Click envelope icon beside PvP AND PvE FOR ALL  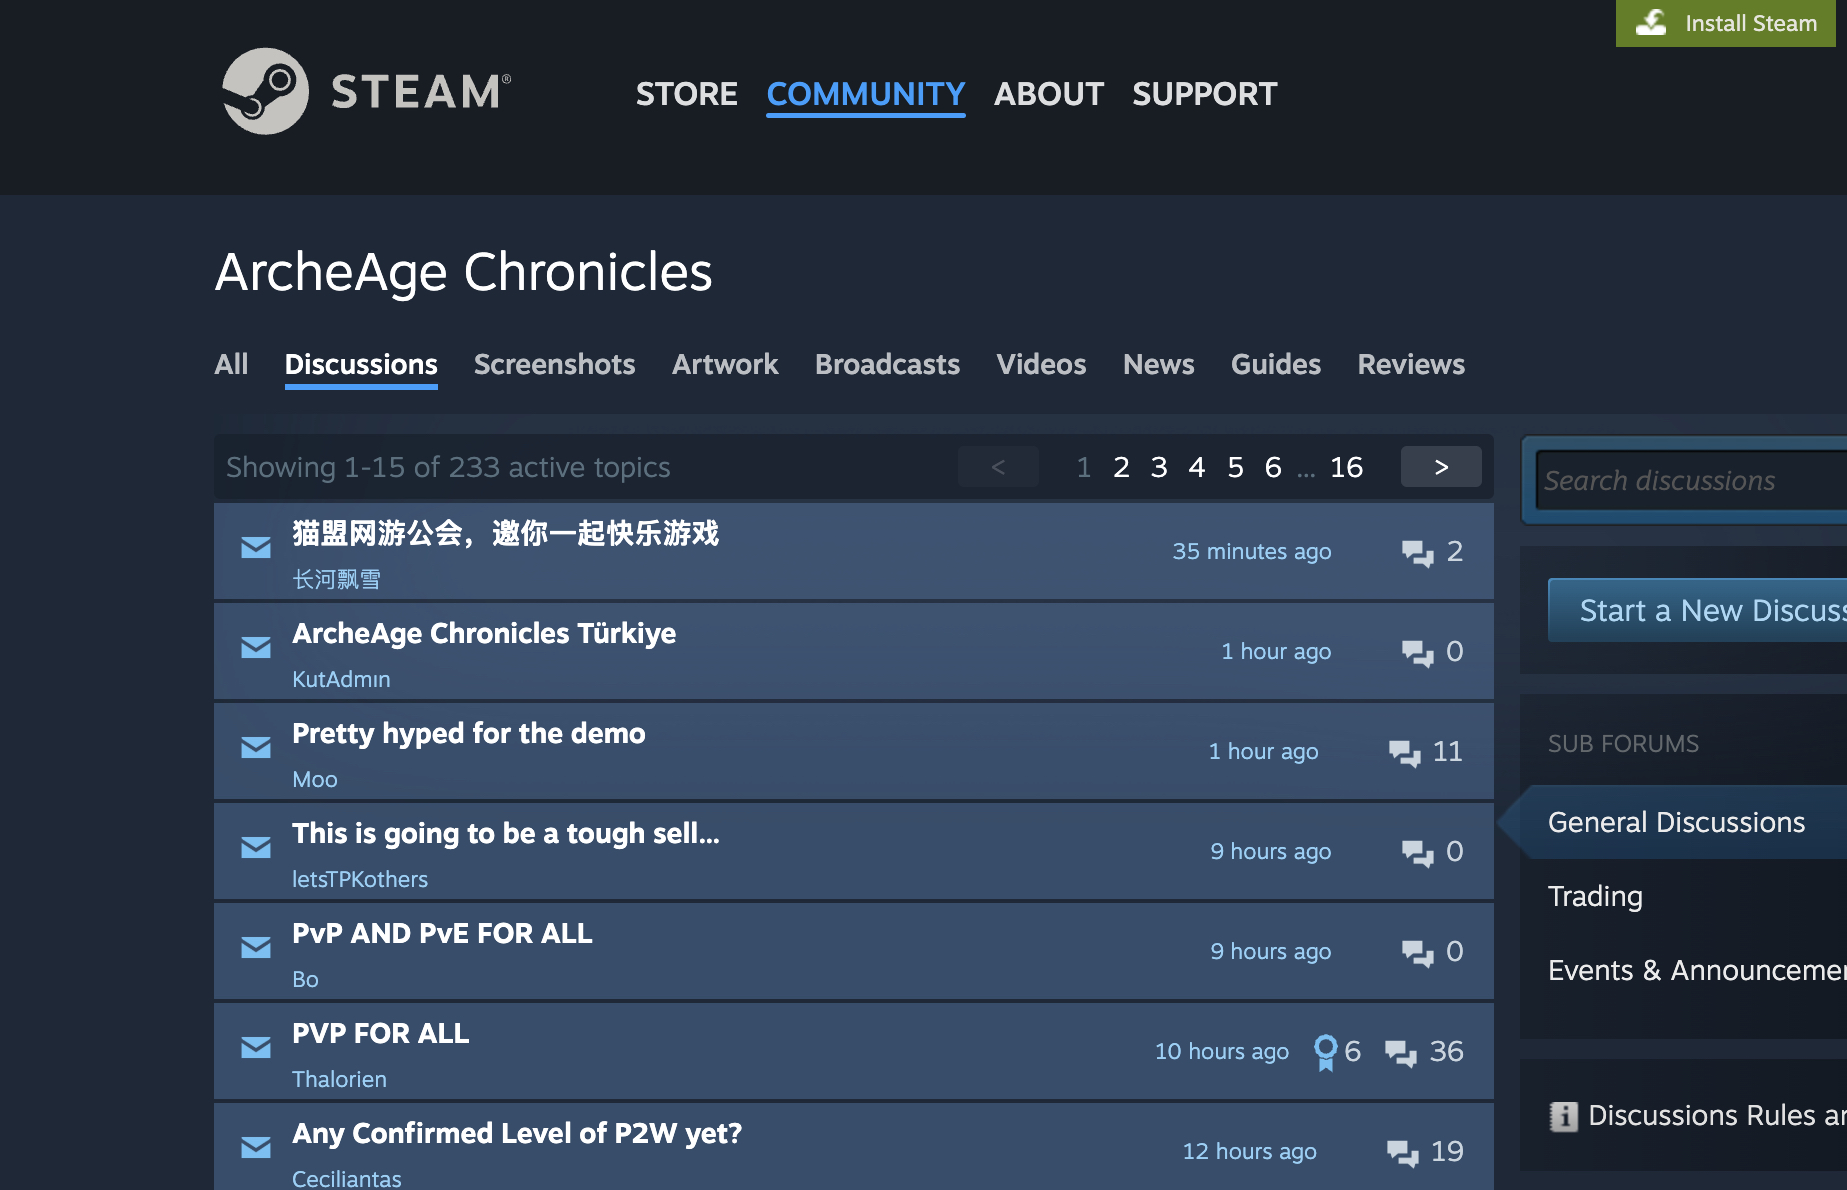pyautogui.click(x=256, y=947)
